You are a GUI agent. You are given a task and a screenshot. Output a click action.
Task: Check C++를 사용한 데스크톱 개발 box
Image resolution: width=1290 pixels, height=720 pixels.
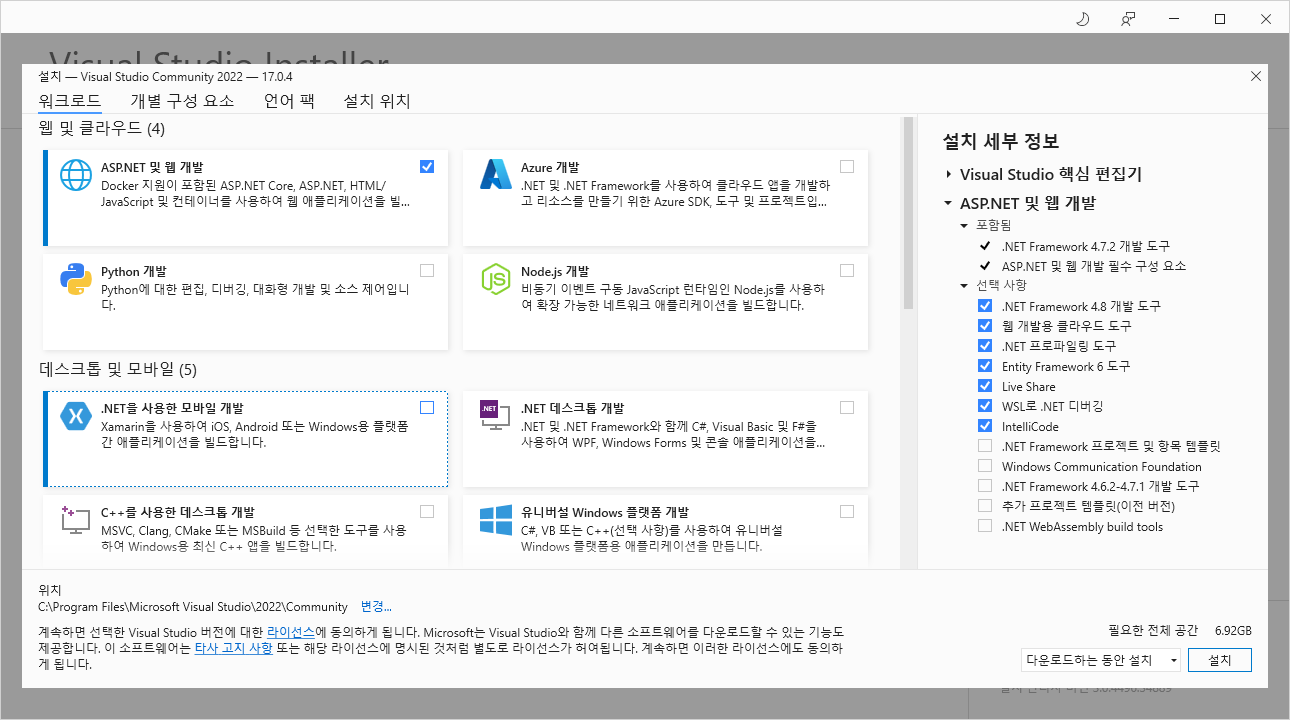coord(428,511)
